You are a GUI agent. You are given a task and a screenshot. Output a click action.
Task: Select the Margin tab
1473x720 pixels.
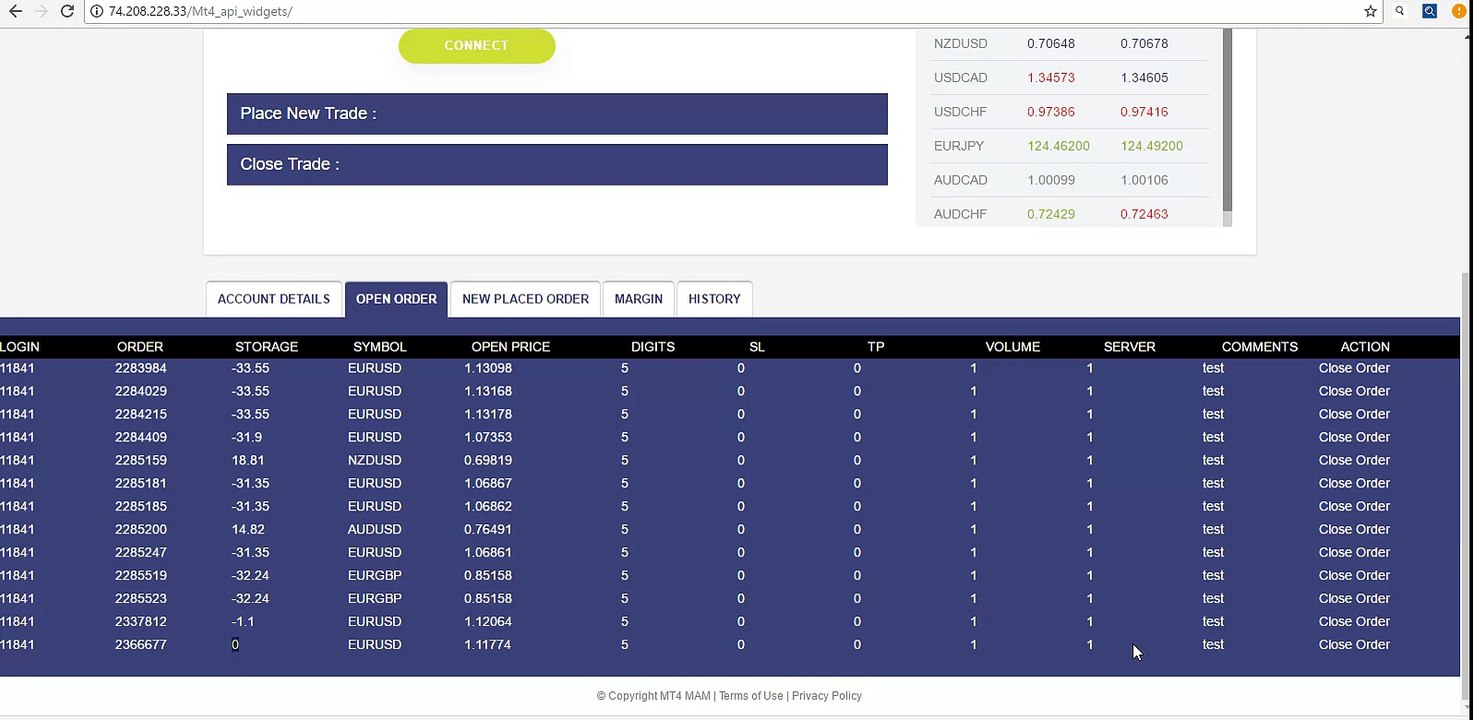(x=638, y=299)
